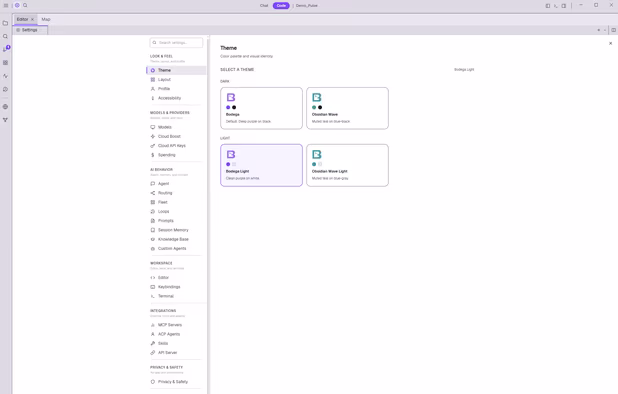
Task: Switch to Chat mode
Action: click(x=264, y=6)
